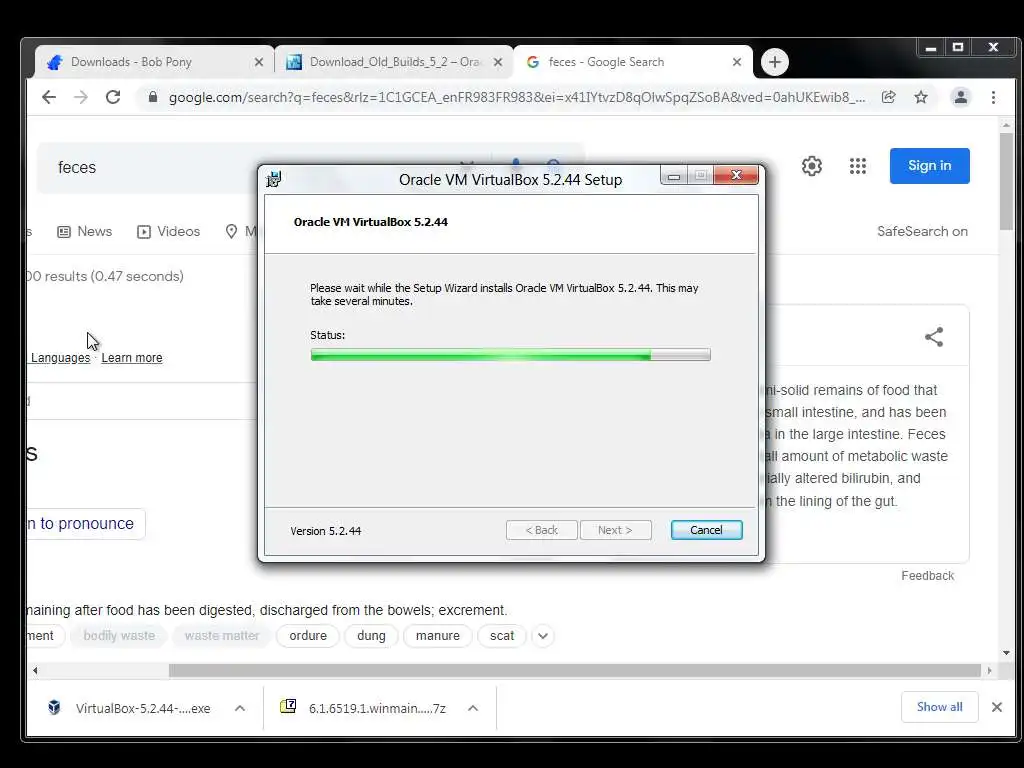Open the VirtualBox-5.2.44 exe download item
Screen dimensions: 1024x768
tap(142, 708)
